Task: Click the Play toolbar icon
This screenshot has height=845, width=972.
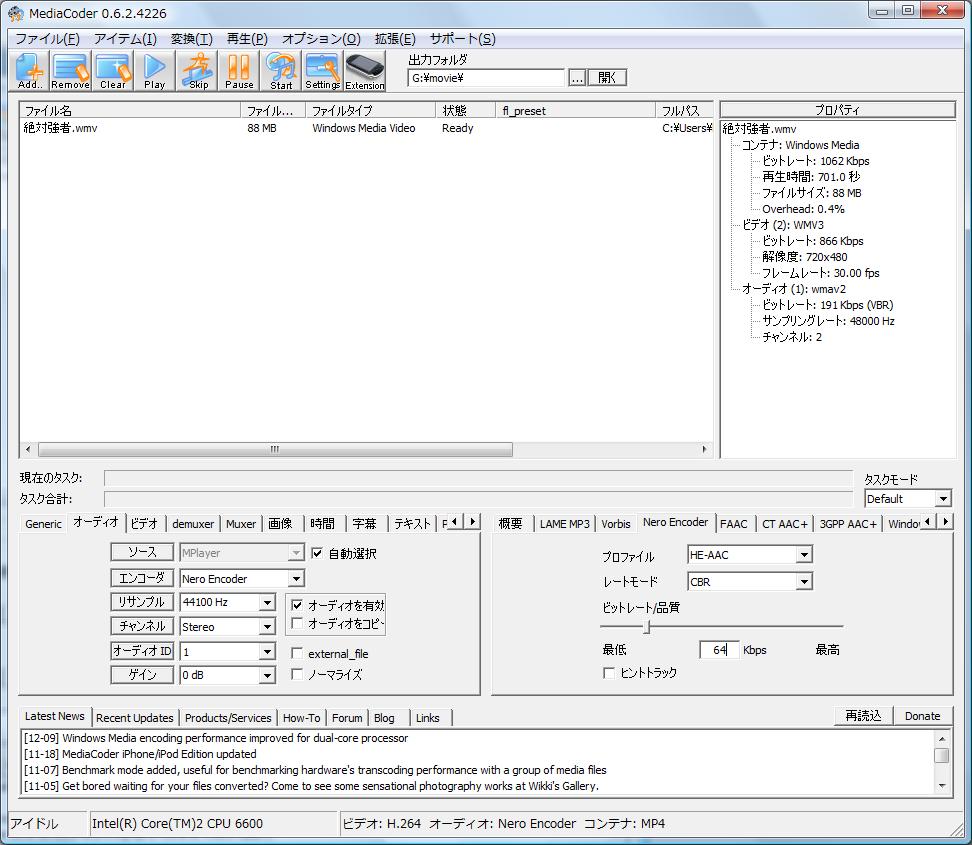Action: point(154,71)
